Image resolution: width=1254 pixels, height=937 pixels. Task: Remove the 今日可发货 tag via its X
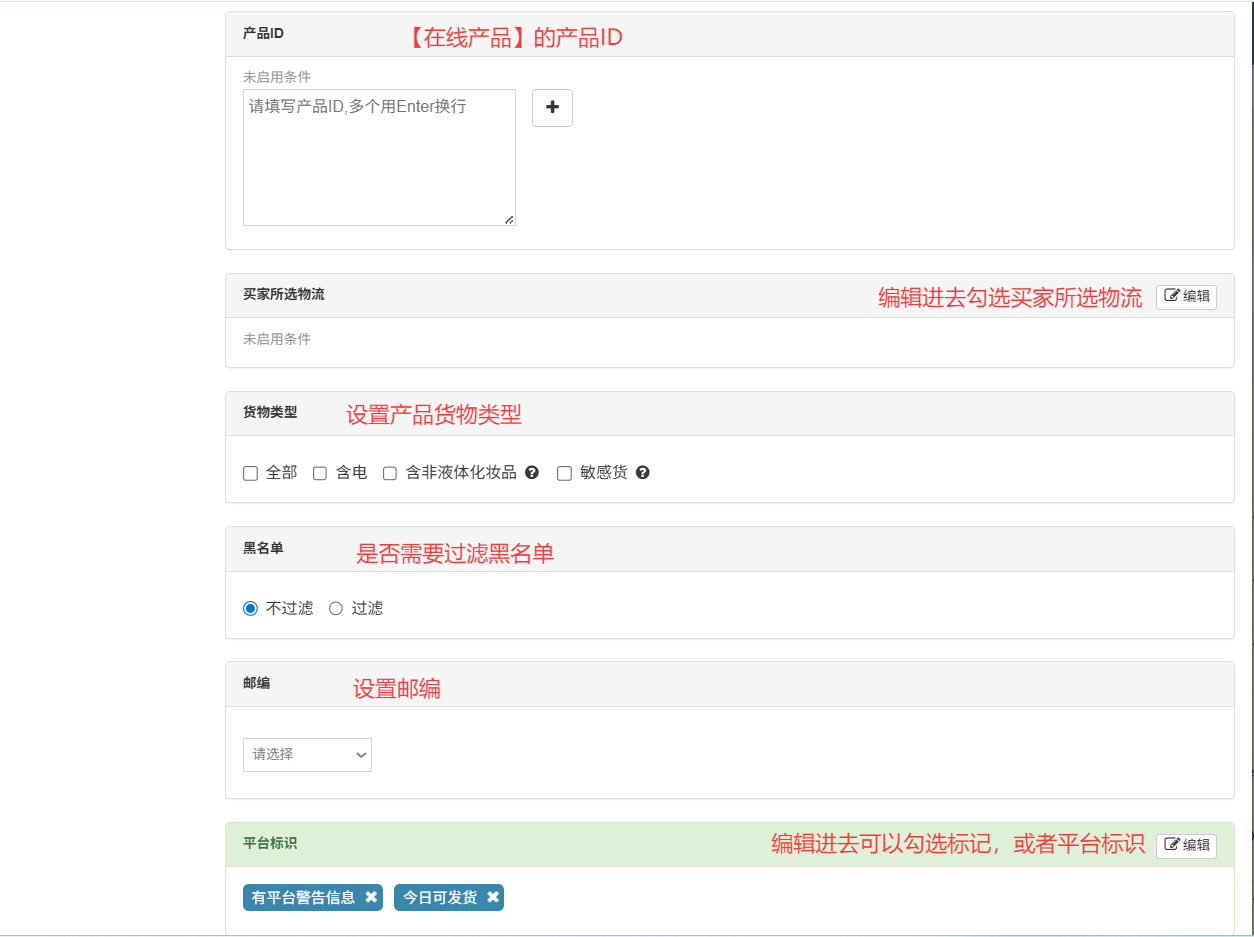[x=493, y=897]
